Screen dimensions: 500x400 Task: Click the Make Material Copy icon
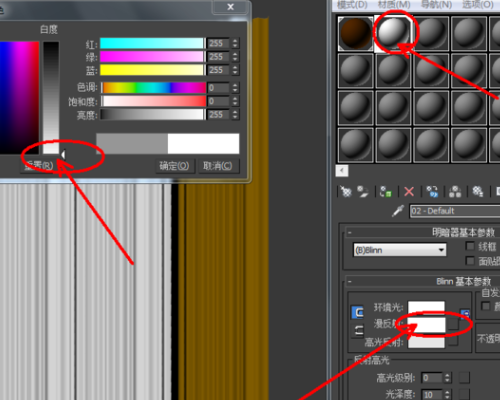432,192
